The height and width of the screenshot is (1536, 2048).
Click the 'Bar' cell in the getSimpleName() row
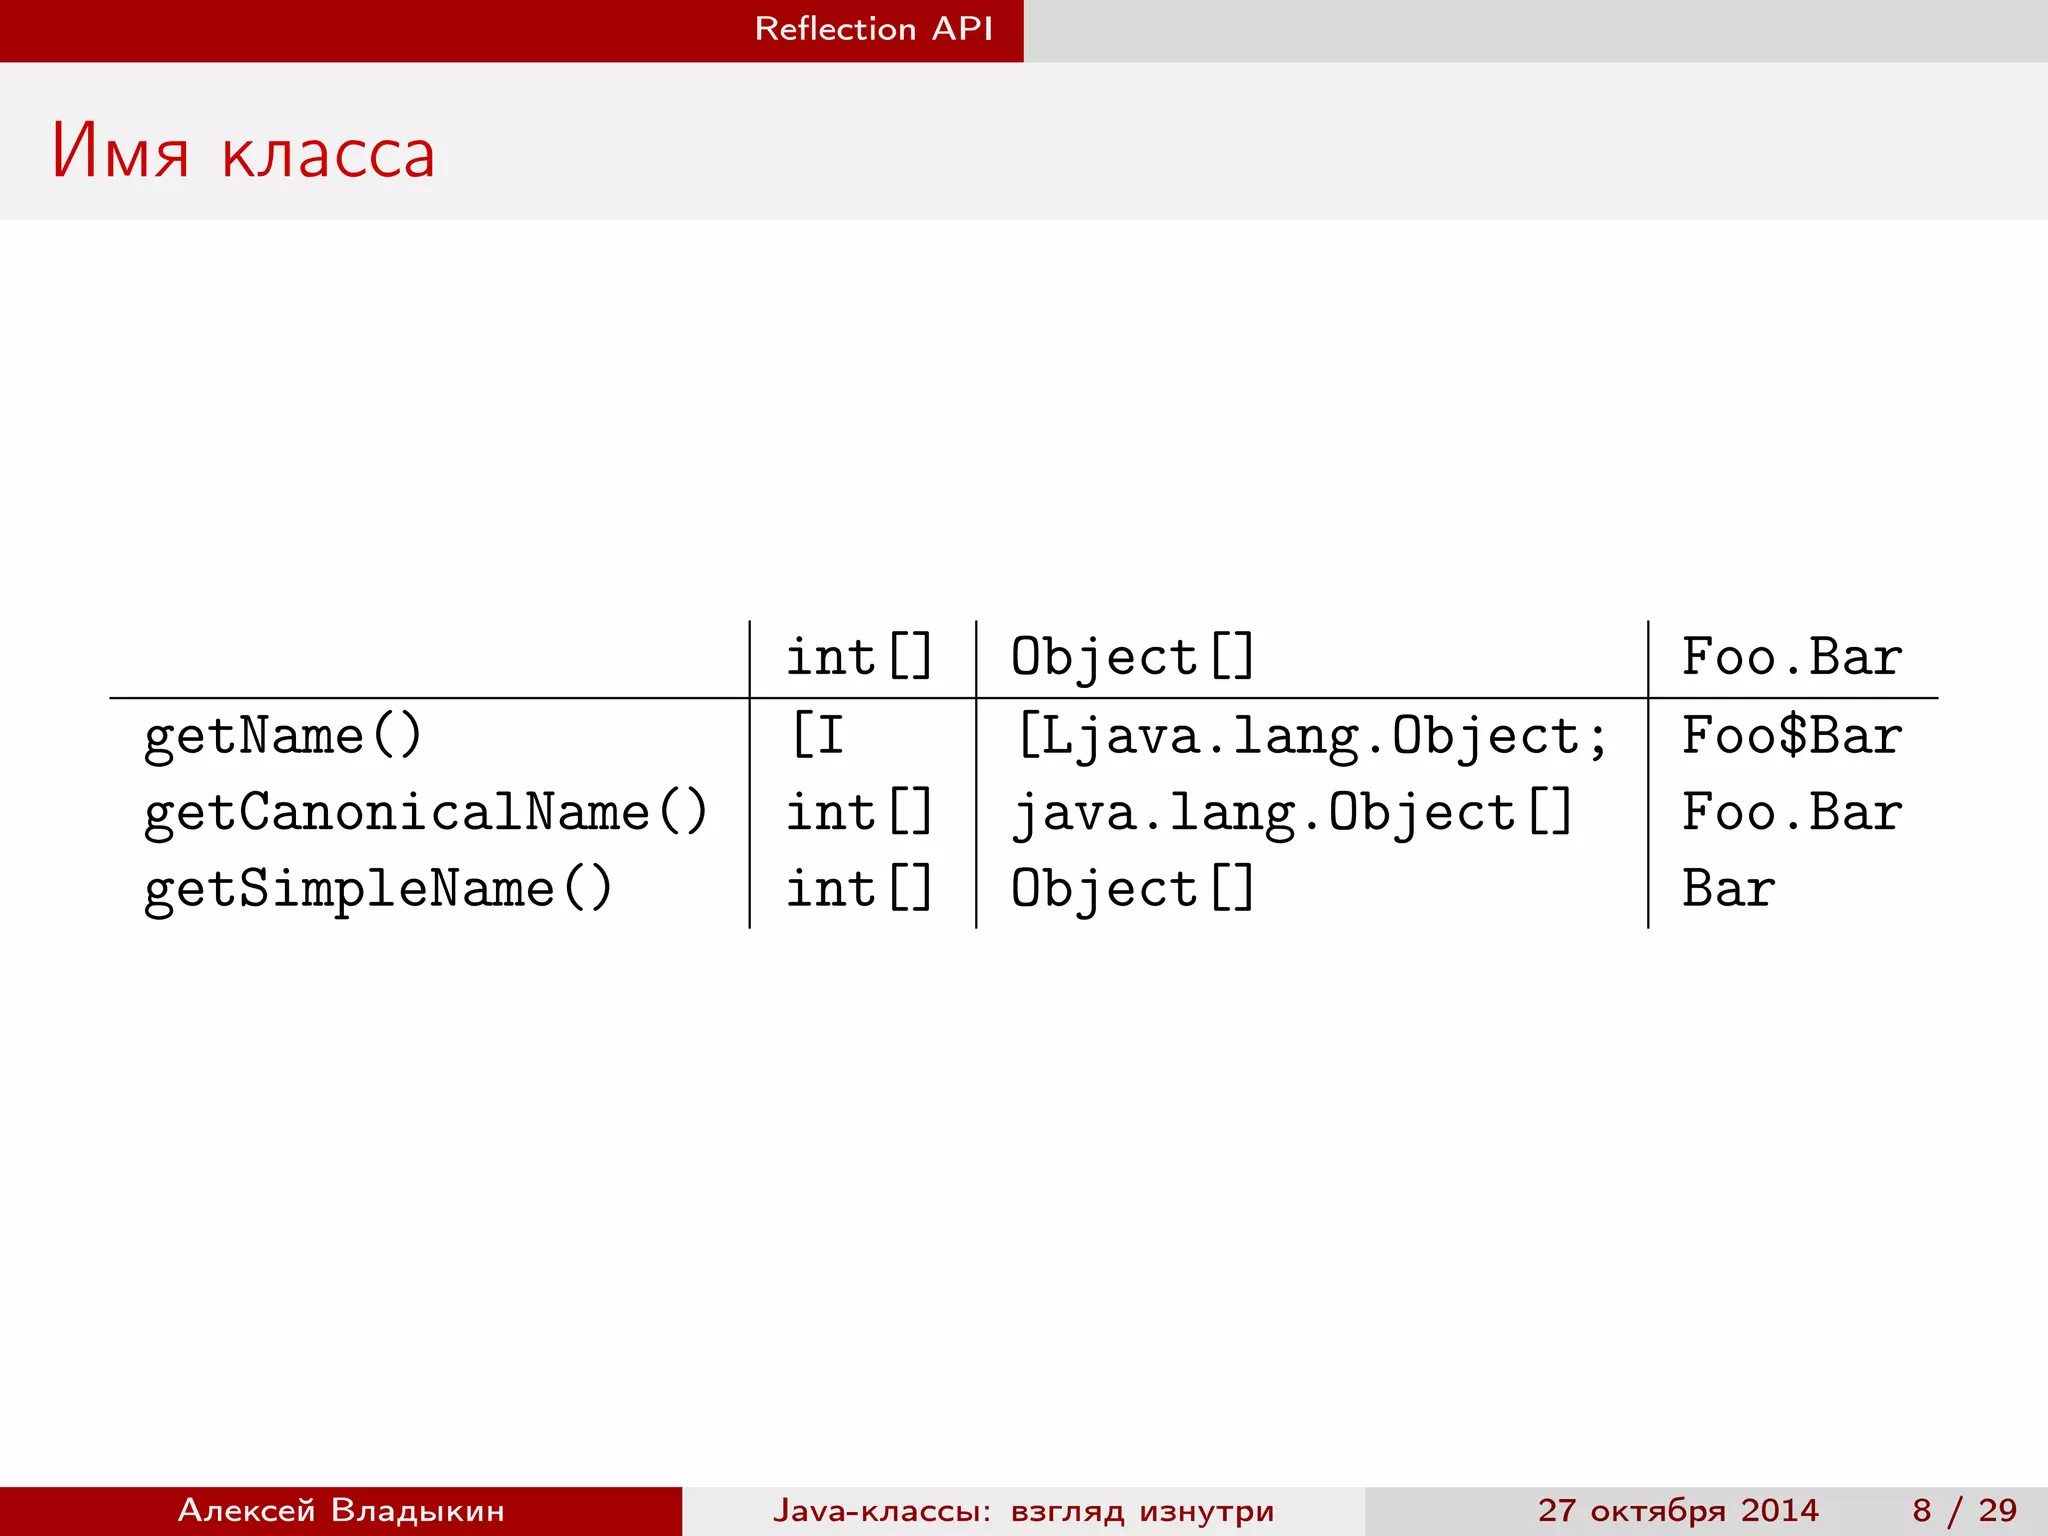point(1729,888)
